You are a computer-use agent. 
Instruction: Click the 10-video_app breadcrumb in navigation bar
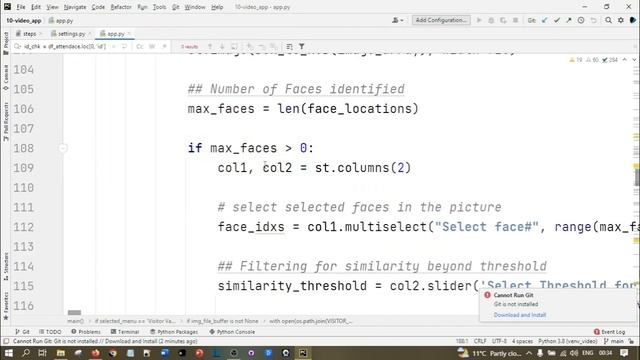coord(24,20)
